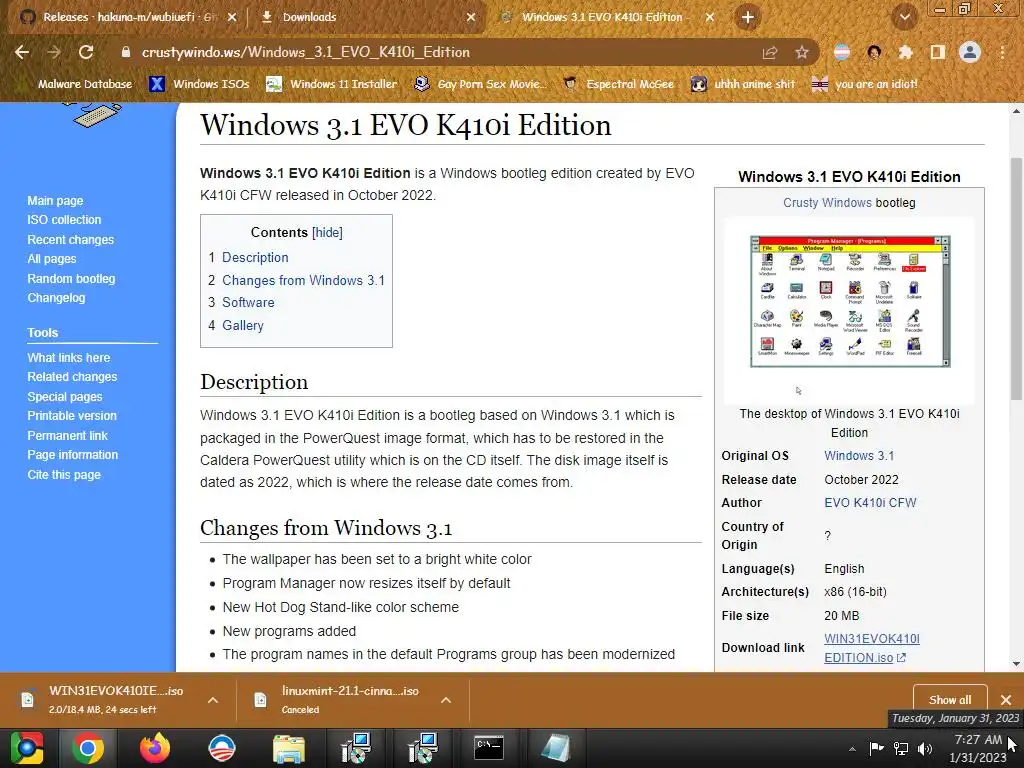Close the Releases hakuna-m/wubiuefi tab

click(232, 18)
